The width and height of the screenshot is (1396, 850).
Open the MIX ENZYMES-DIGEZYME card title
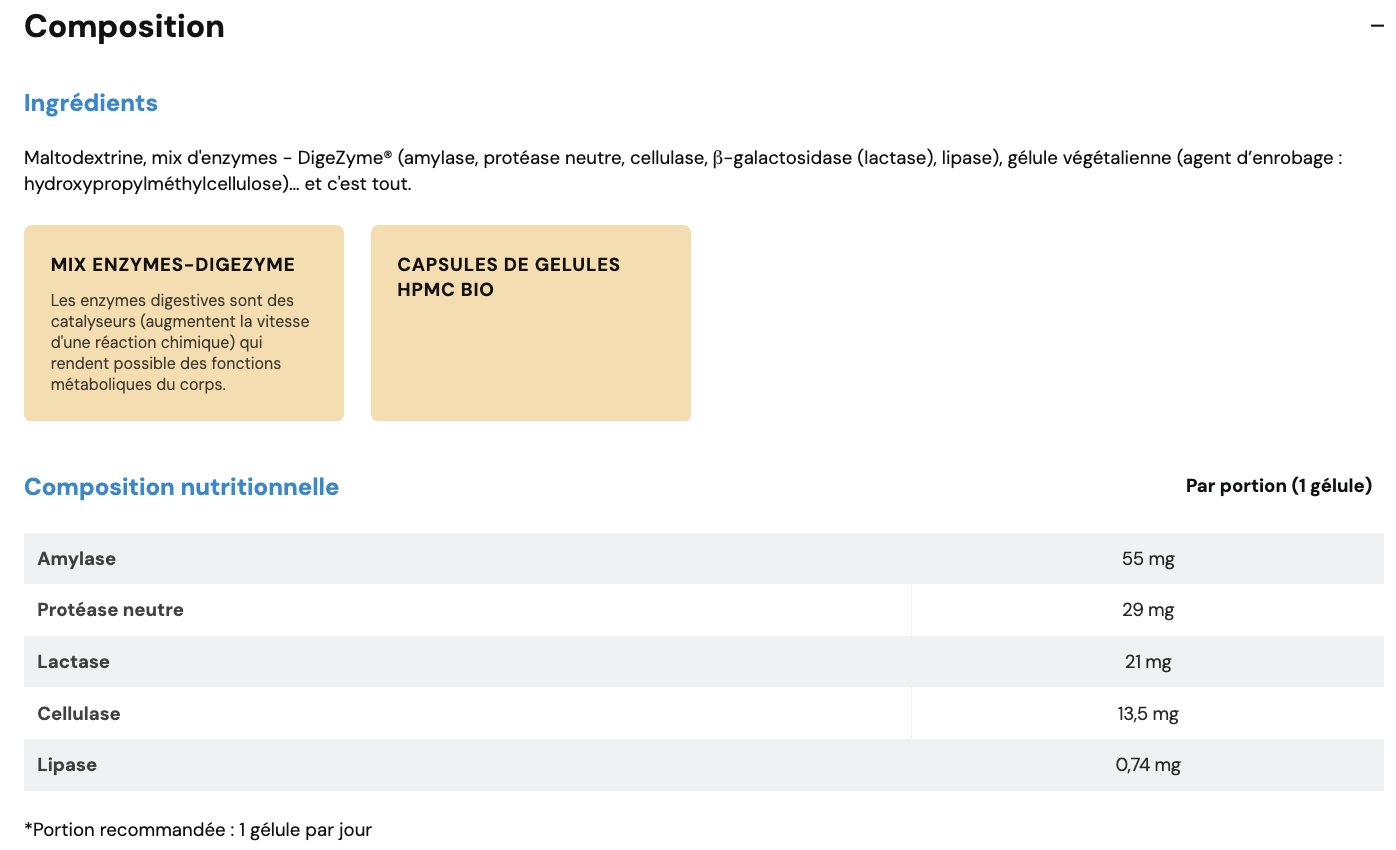point(173,265)
